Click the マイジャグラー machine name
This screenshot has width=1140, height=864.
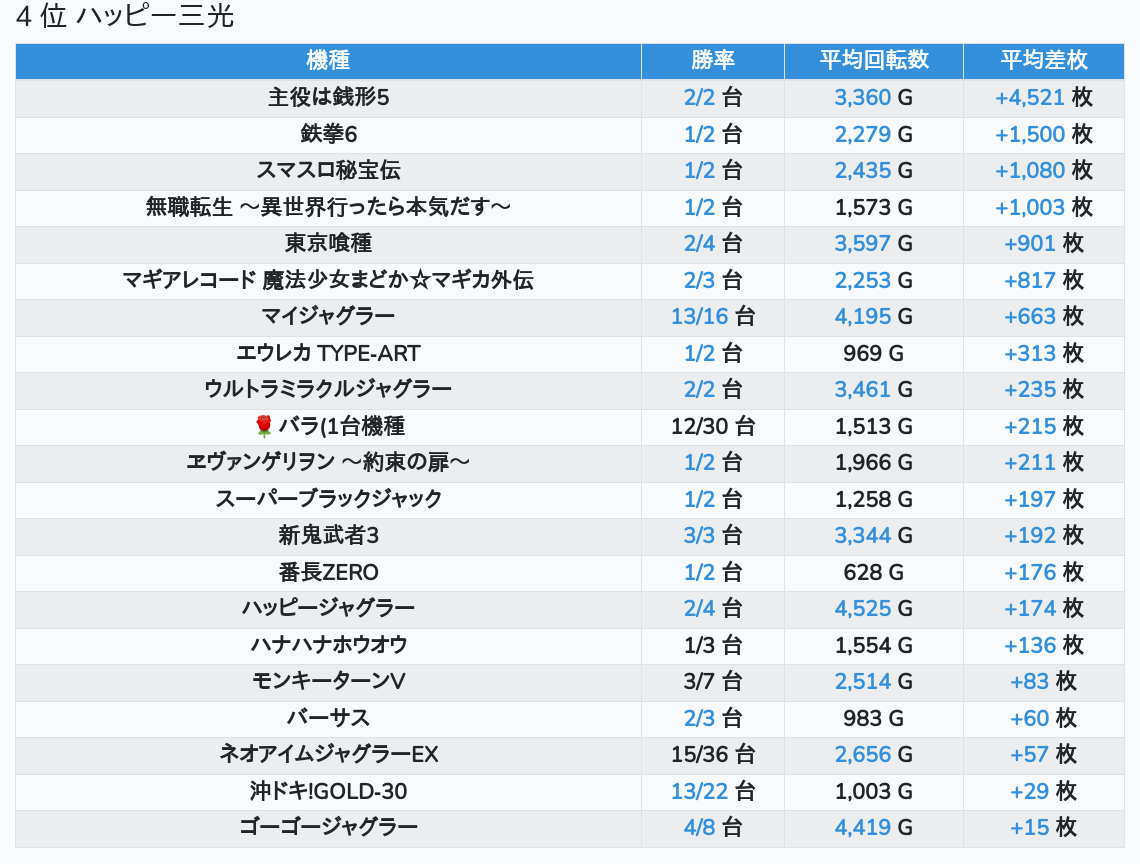tap(328, 317)
